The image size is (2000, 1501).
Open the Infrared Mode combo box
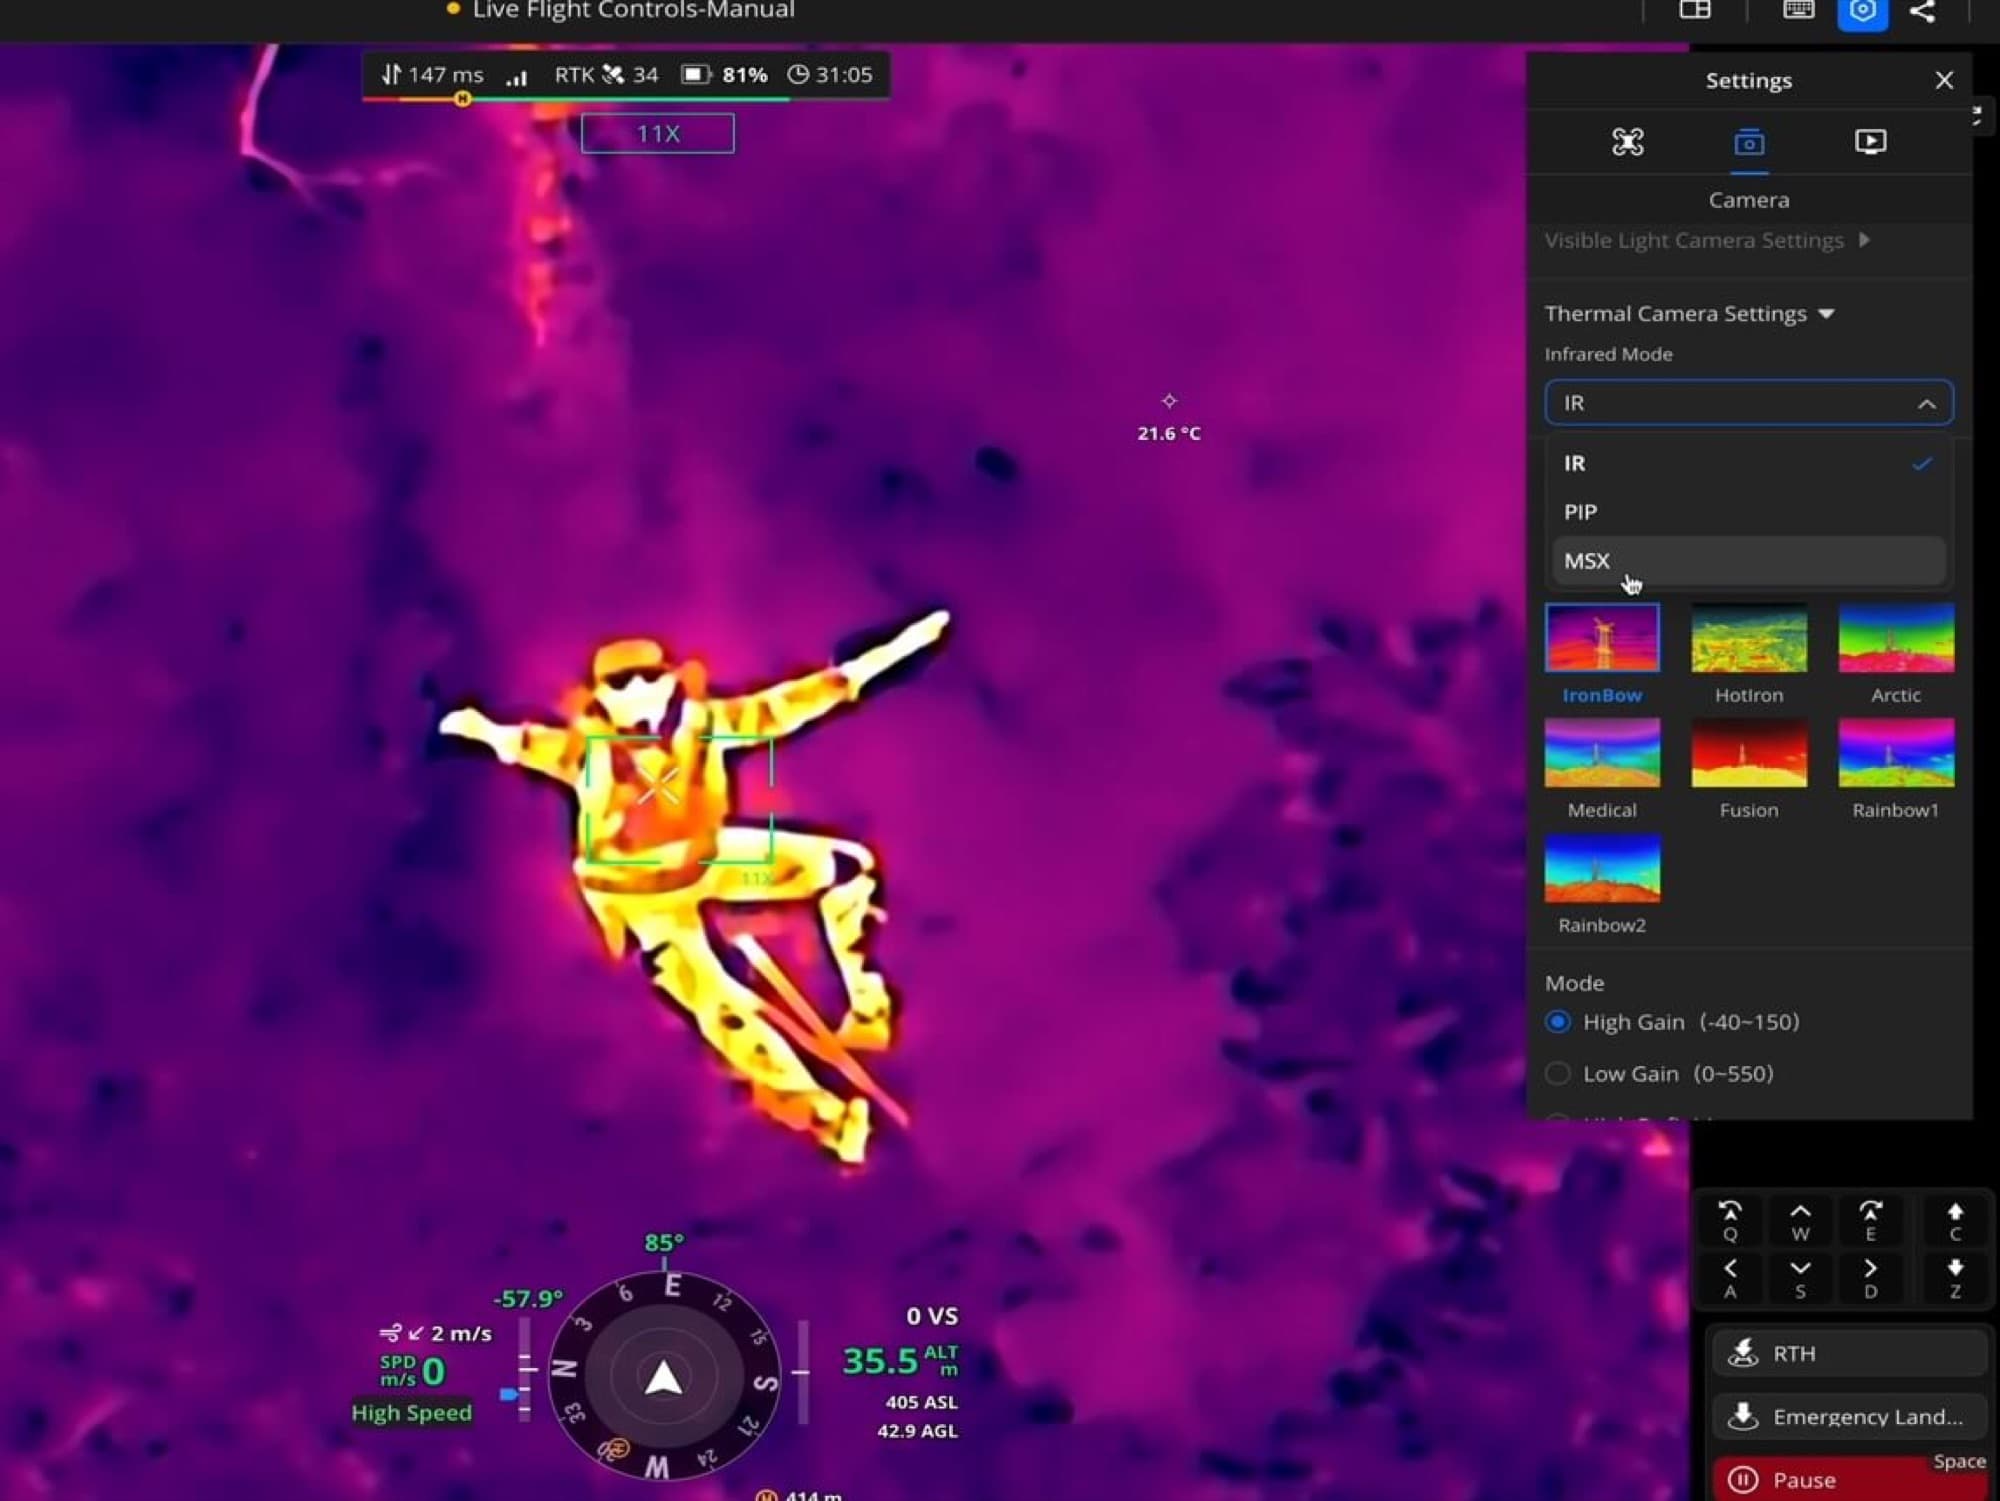coord(1748,403)
